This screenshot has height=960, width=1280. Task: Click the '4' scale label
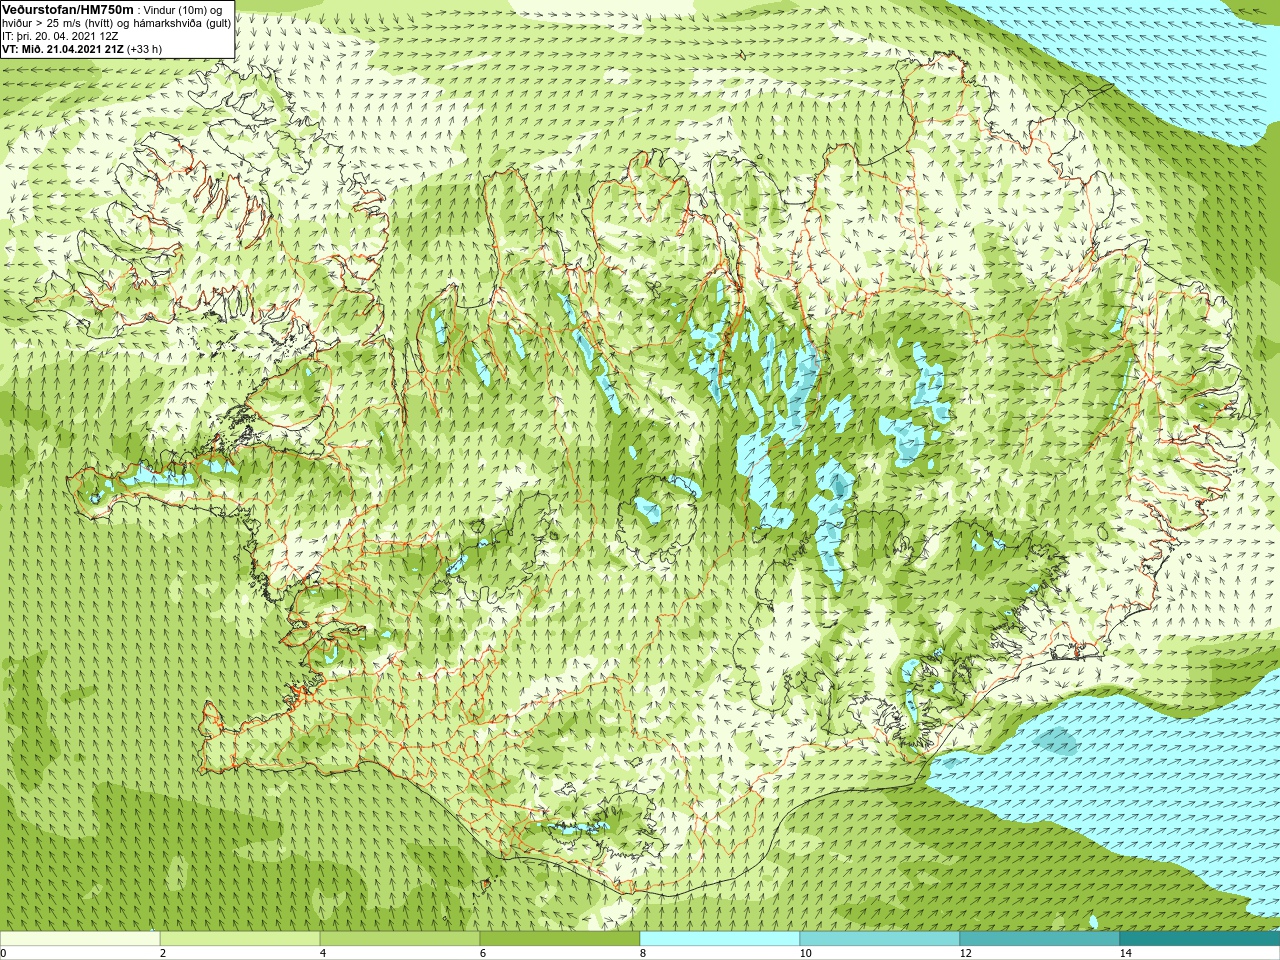tap(323, 953)
